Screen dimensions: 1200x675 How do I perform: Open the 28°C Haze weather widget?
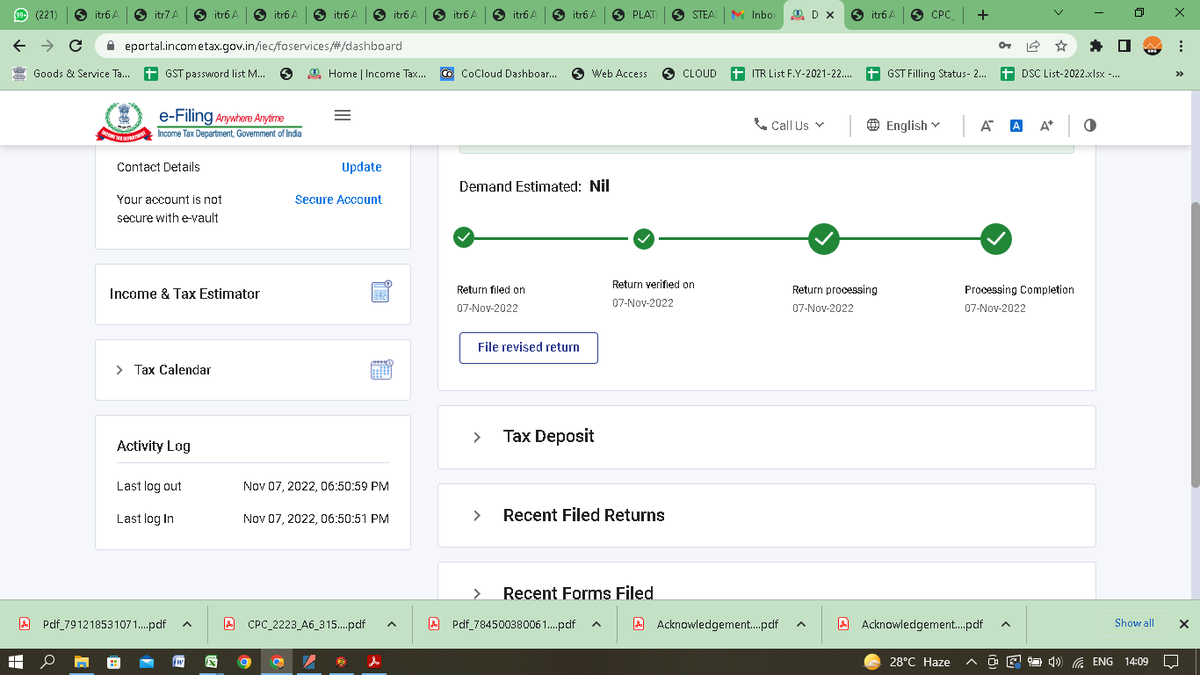point(908,661)
